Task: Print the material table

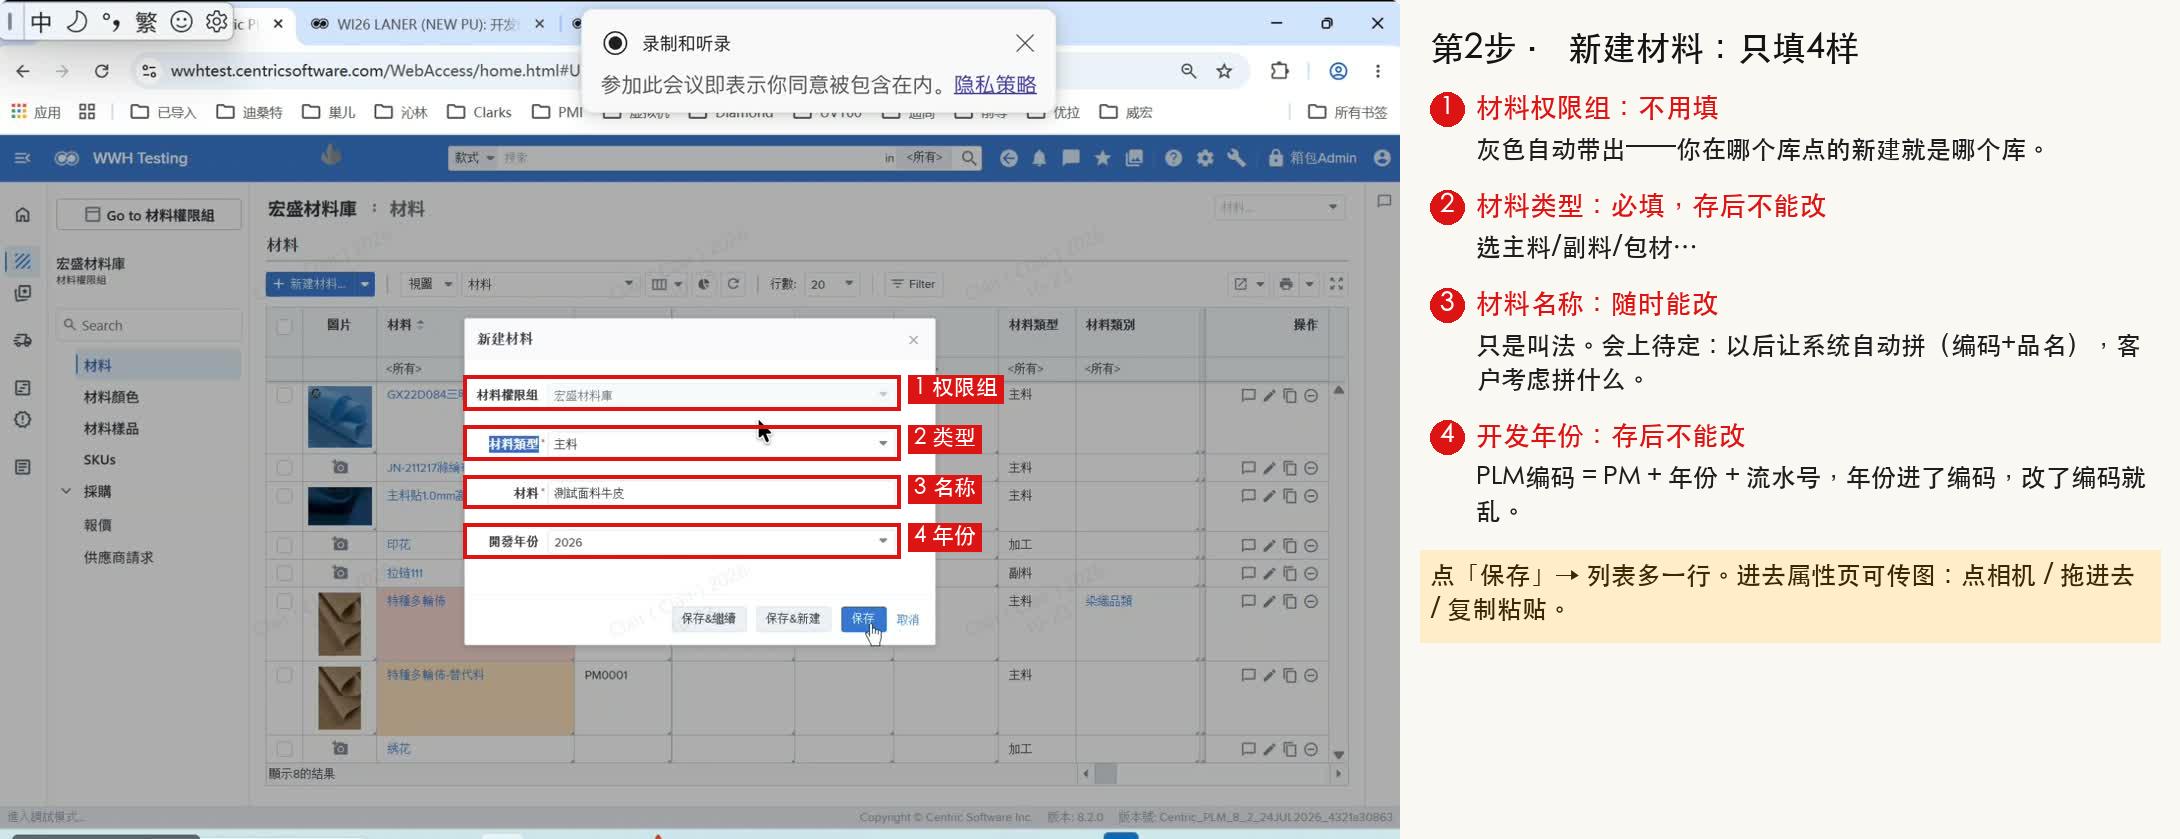Action: point(1286,284)
